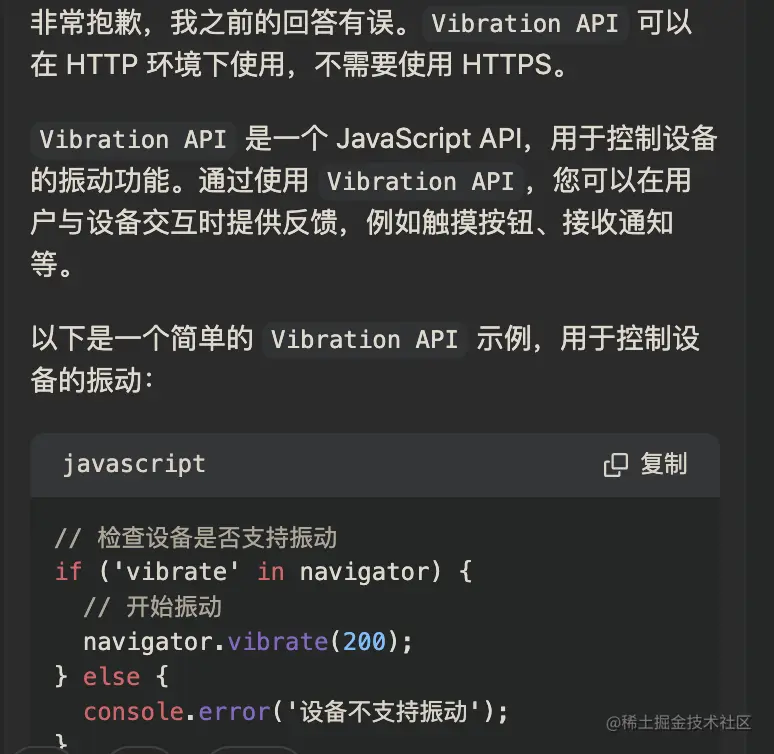Click Vibration API code chip in first paragraph
Image resolution: width=774 pixels, height=754 pixels.
pyautogui.click(x=525, y=23)
